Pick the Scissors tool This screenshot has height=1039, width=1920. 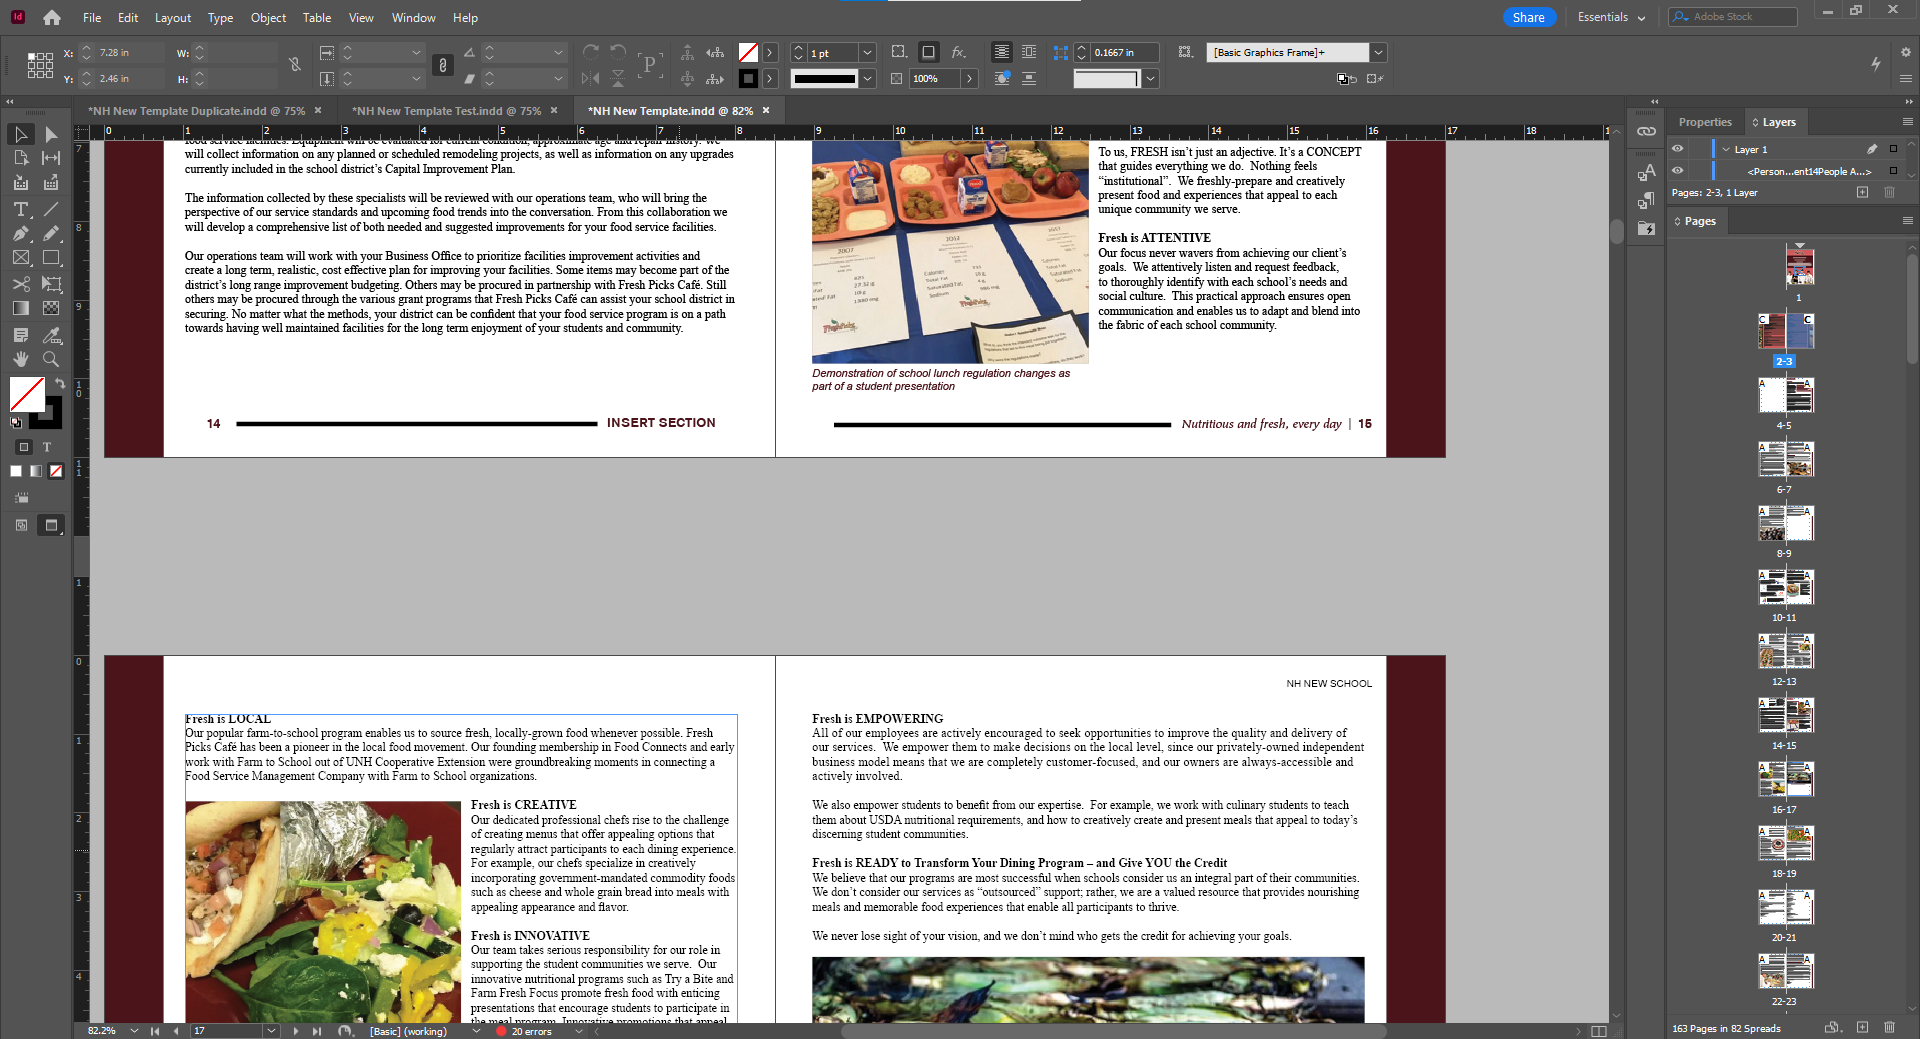pos(21,284)
